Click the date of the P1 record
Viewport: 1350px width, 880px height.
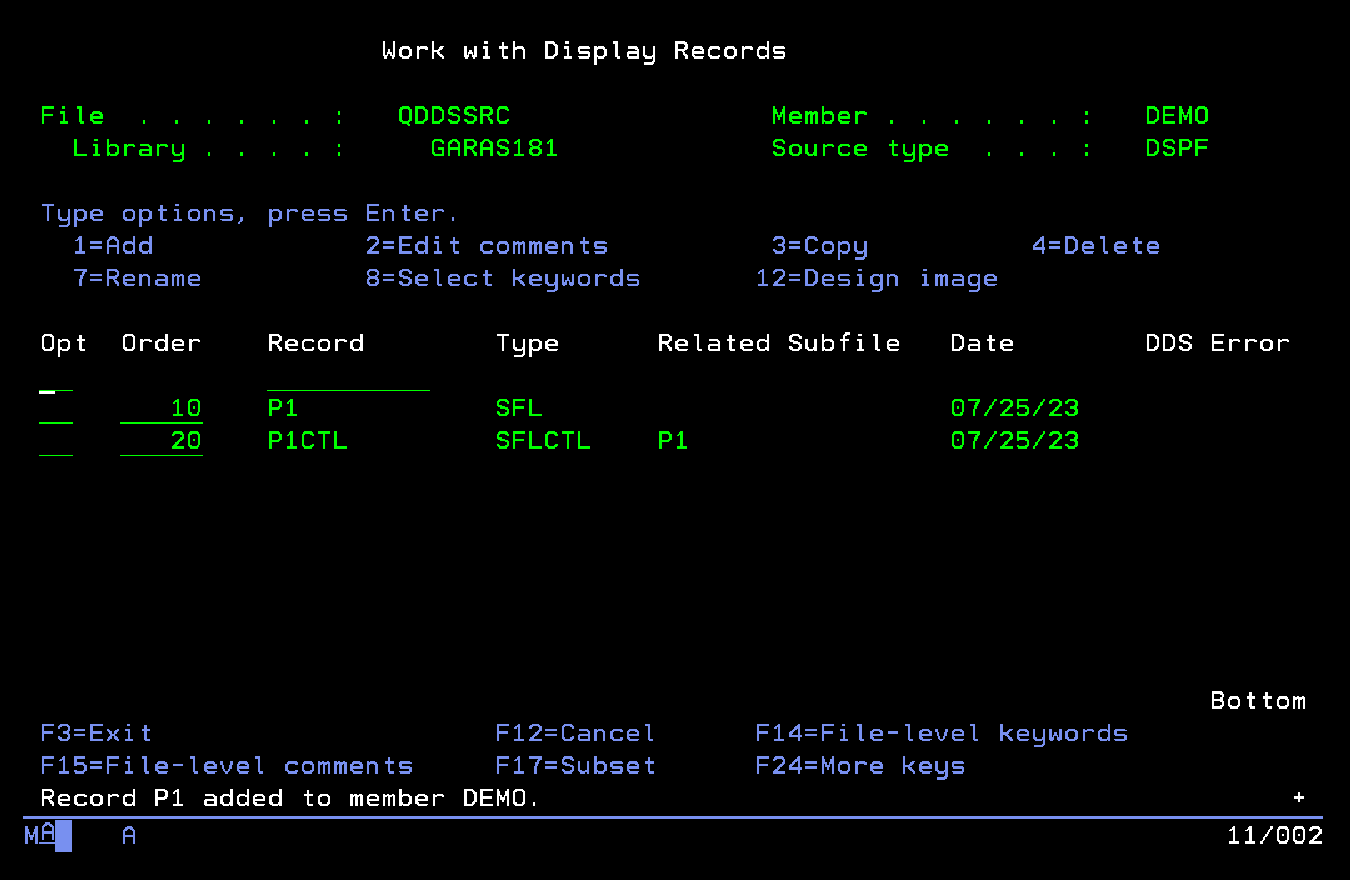tap(1014, 409)
